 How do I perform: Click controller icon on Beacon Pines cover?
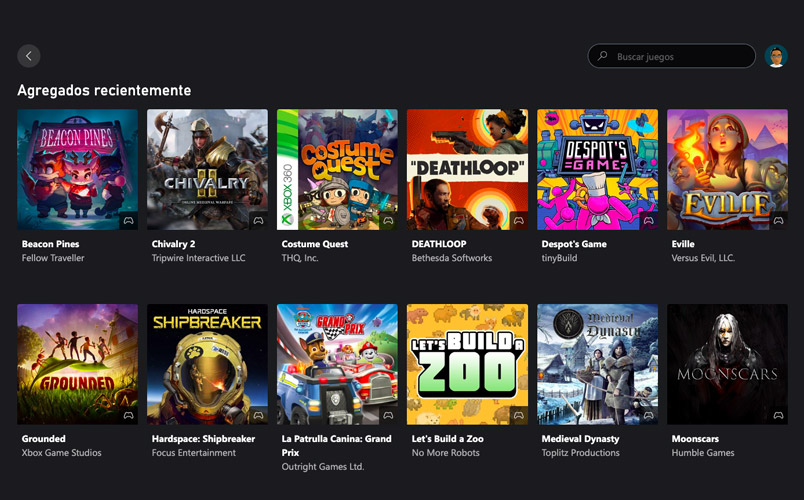129,221
